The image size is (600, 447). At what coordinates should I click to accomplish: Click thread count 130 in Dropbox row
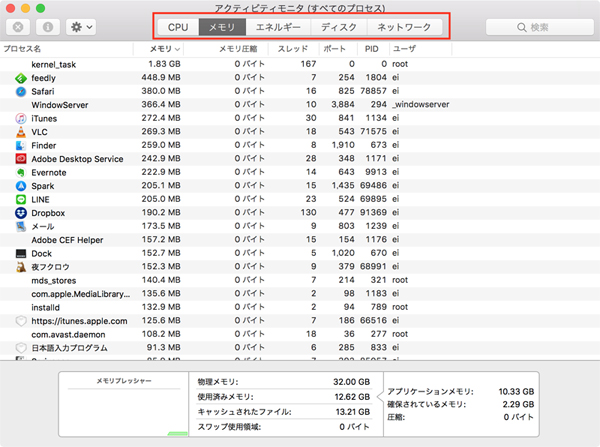(308, 212)
